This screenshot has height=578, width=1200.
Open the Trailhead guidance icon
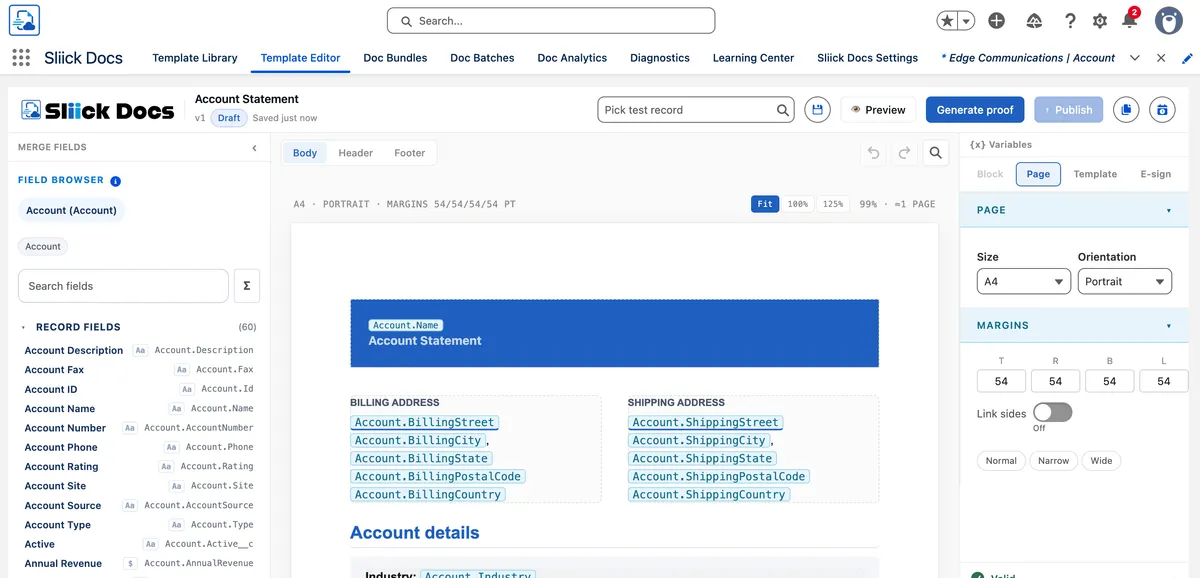pos(1034,20)
